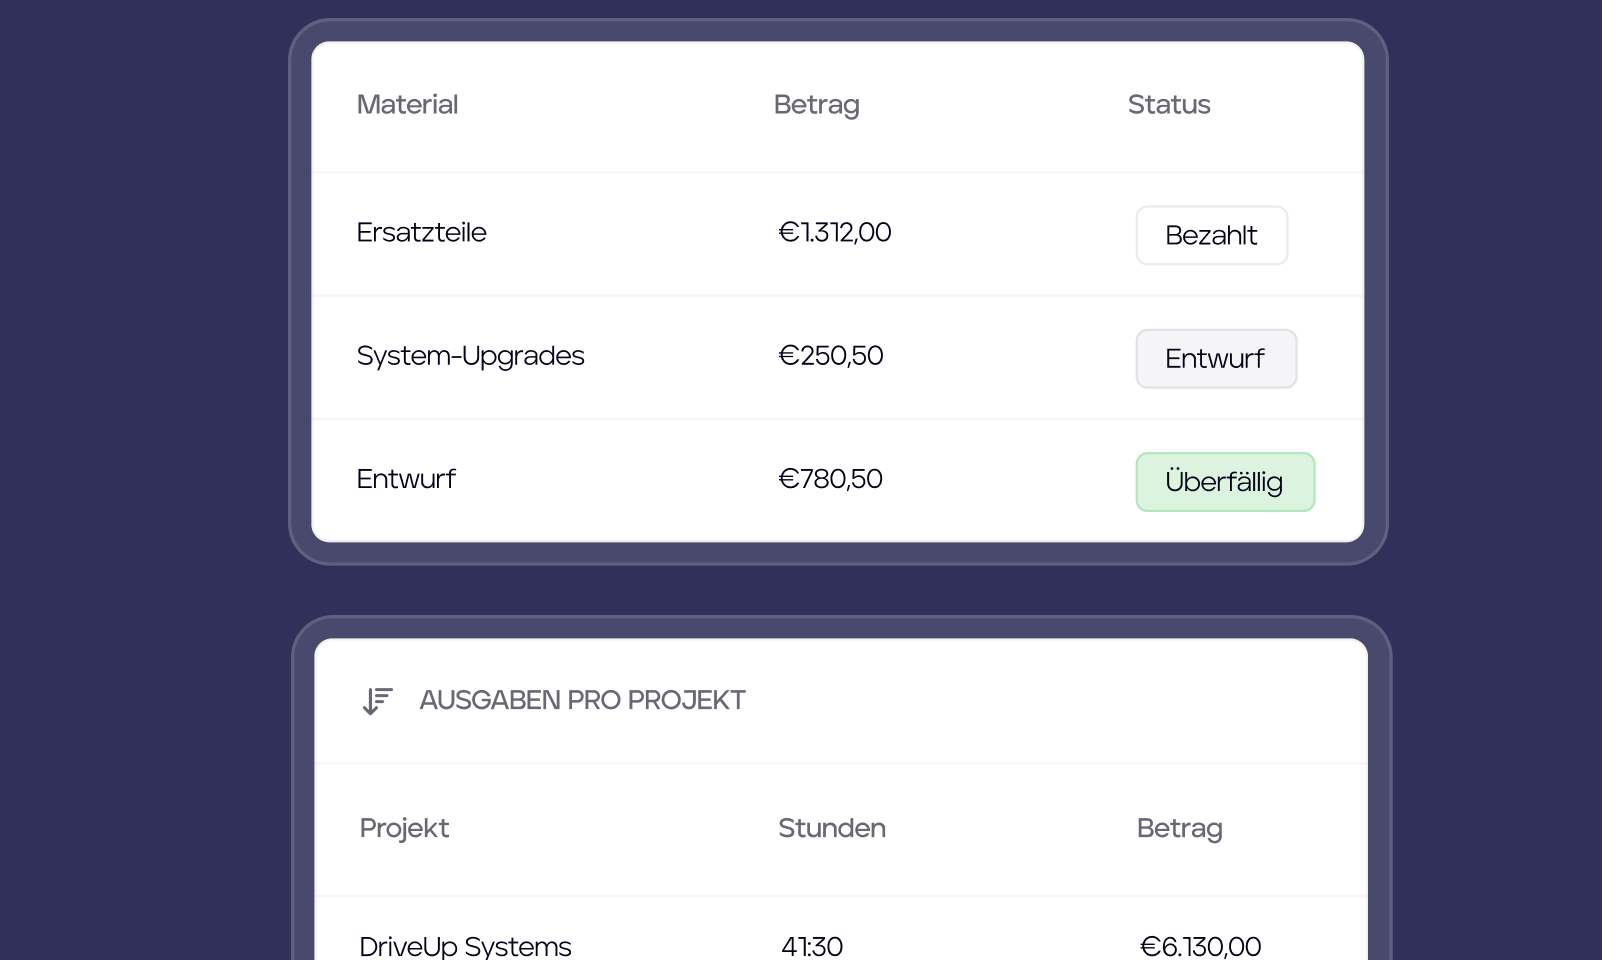Click the Status column header

1169,105
